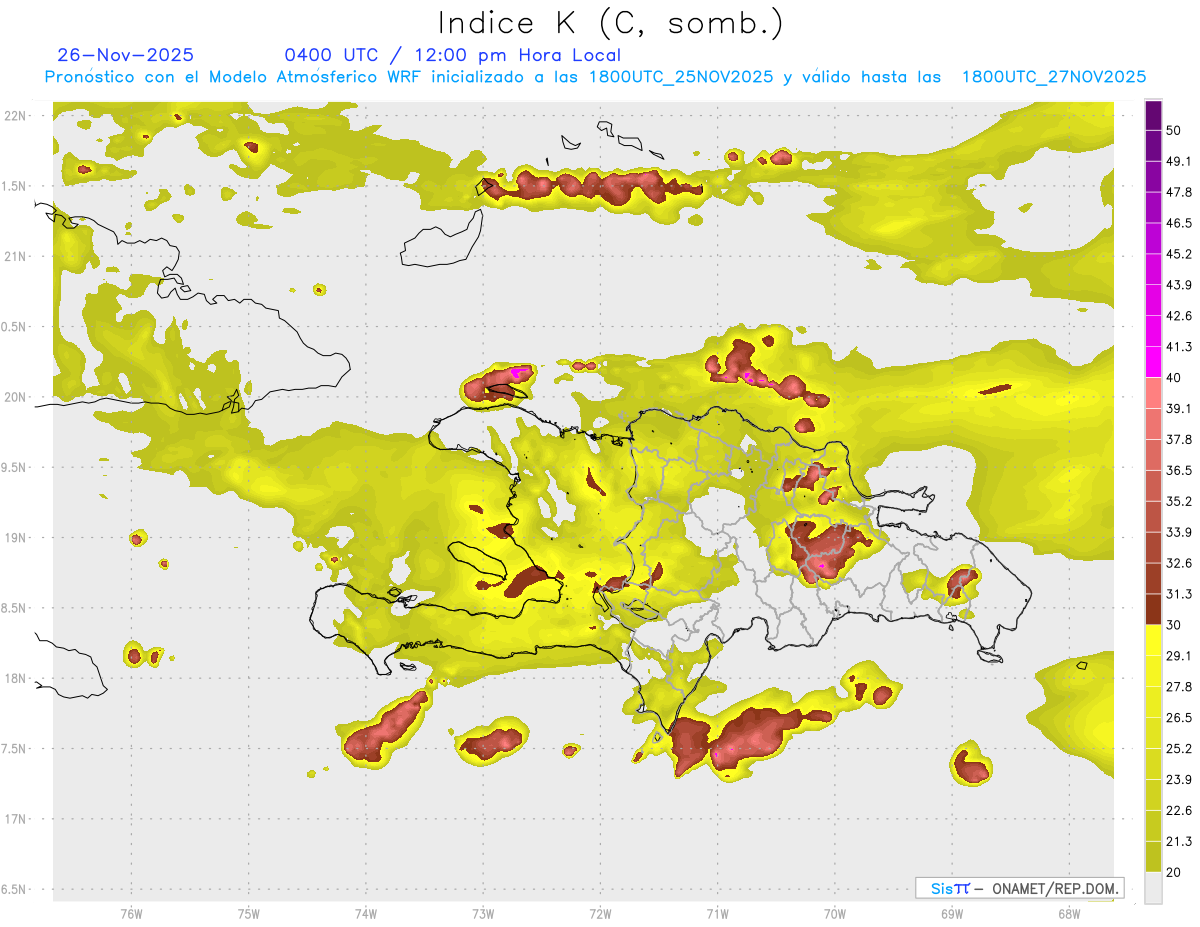Screen dimensions: 1200x927
Task: Click the colorbar label "50"
Action: pos(1175,131)
